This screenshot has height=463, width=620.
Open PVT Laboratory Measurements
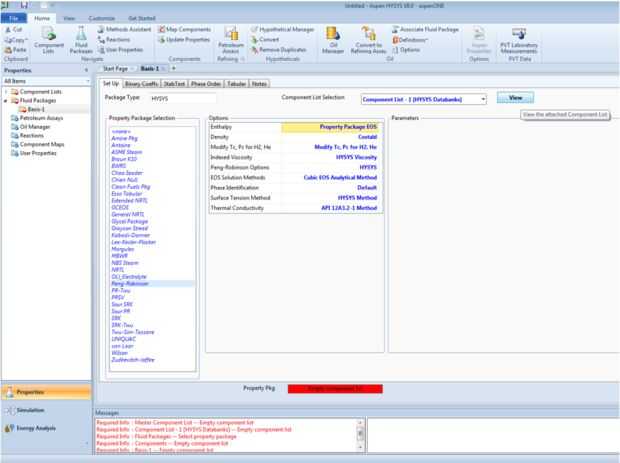pos(519,40)
